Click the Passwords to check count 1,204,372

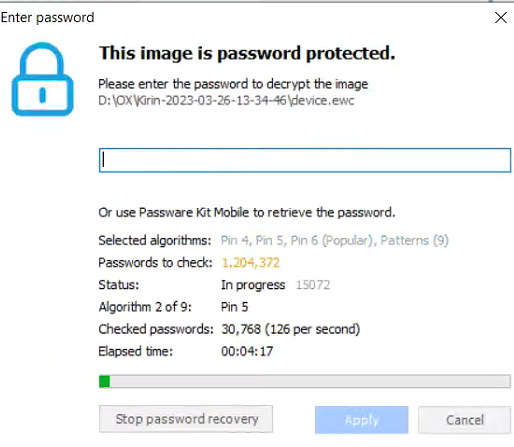[250, 263]
